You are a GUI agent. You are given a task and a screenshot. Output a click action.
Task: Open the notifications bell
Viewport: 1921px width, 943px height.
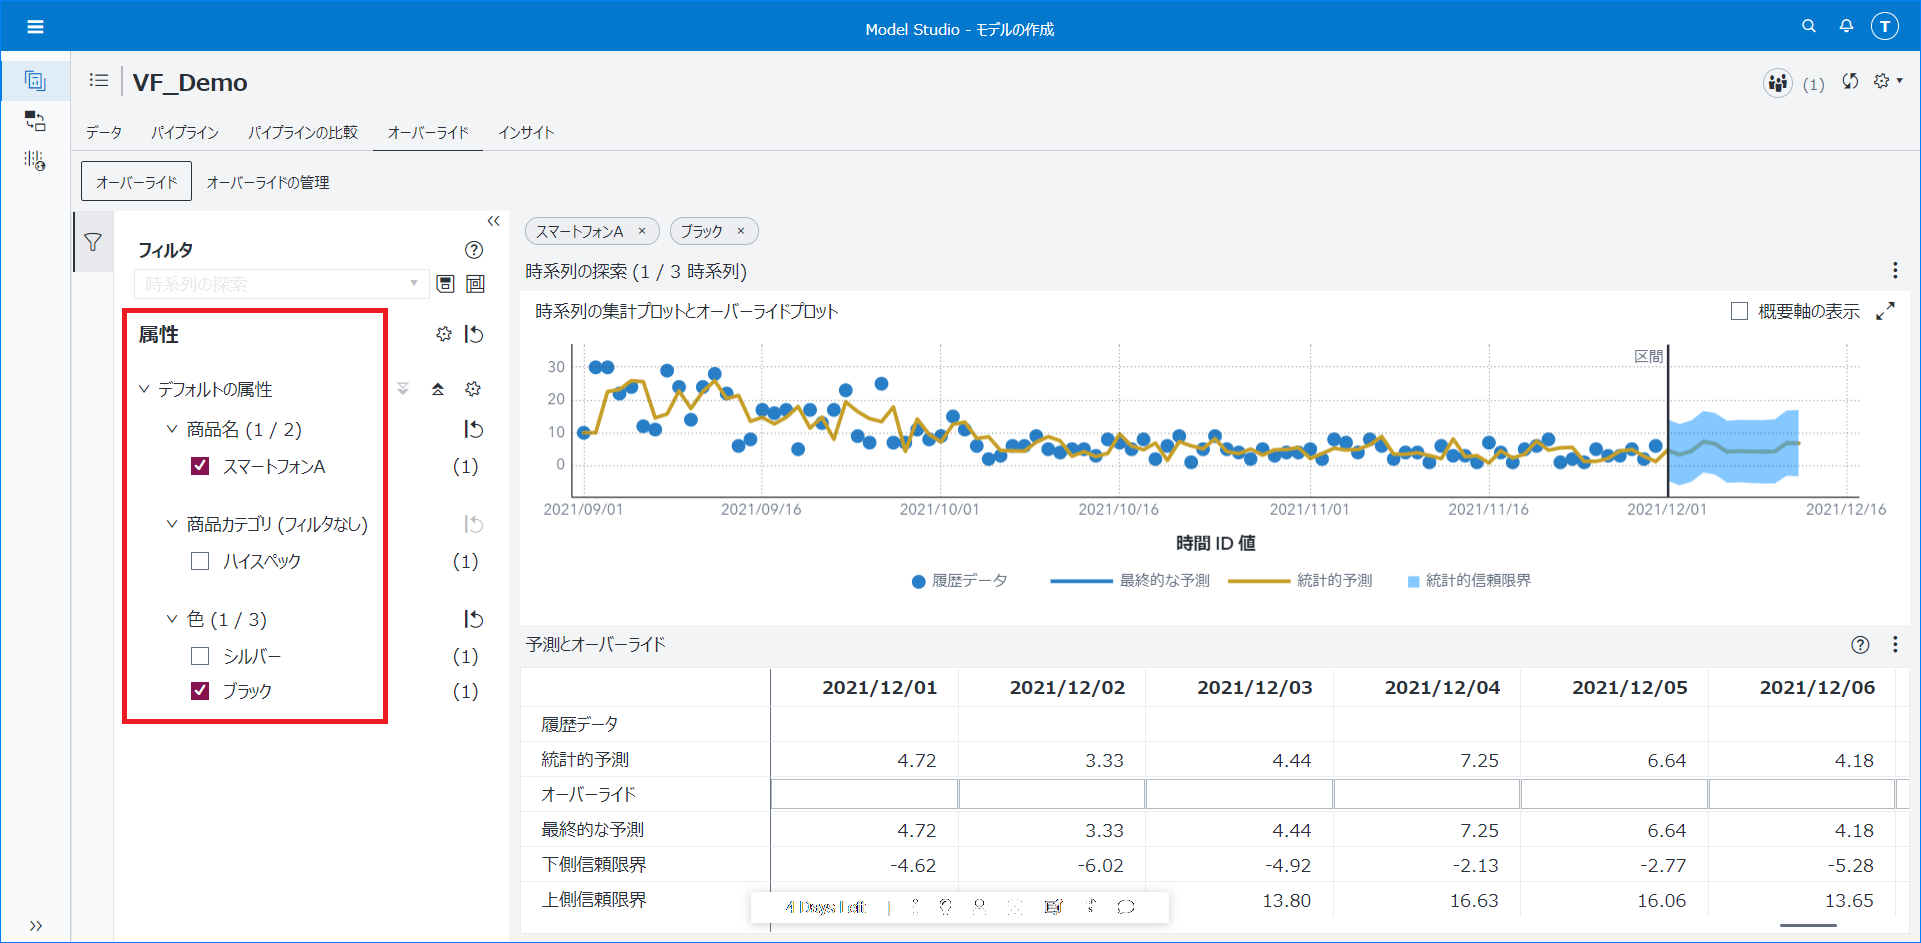[1846, 26]
